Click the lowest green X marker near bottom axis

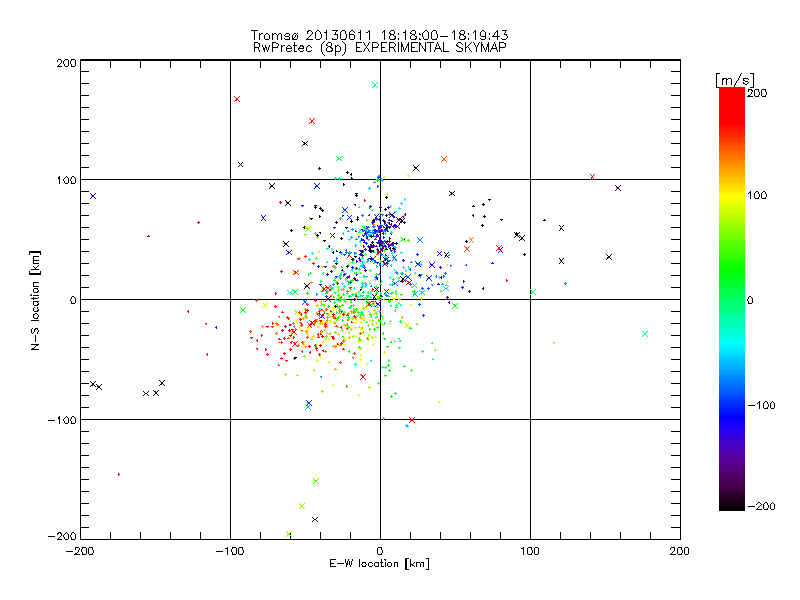289,534
